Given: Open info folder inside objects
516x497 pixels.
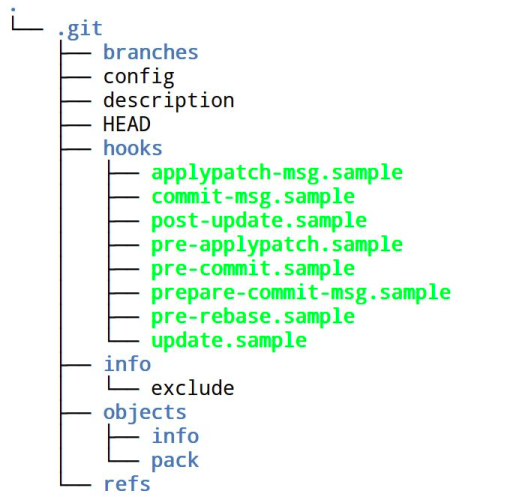Looking at the screenshot, I should click(x=175, y=436).
